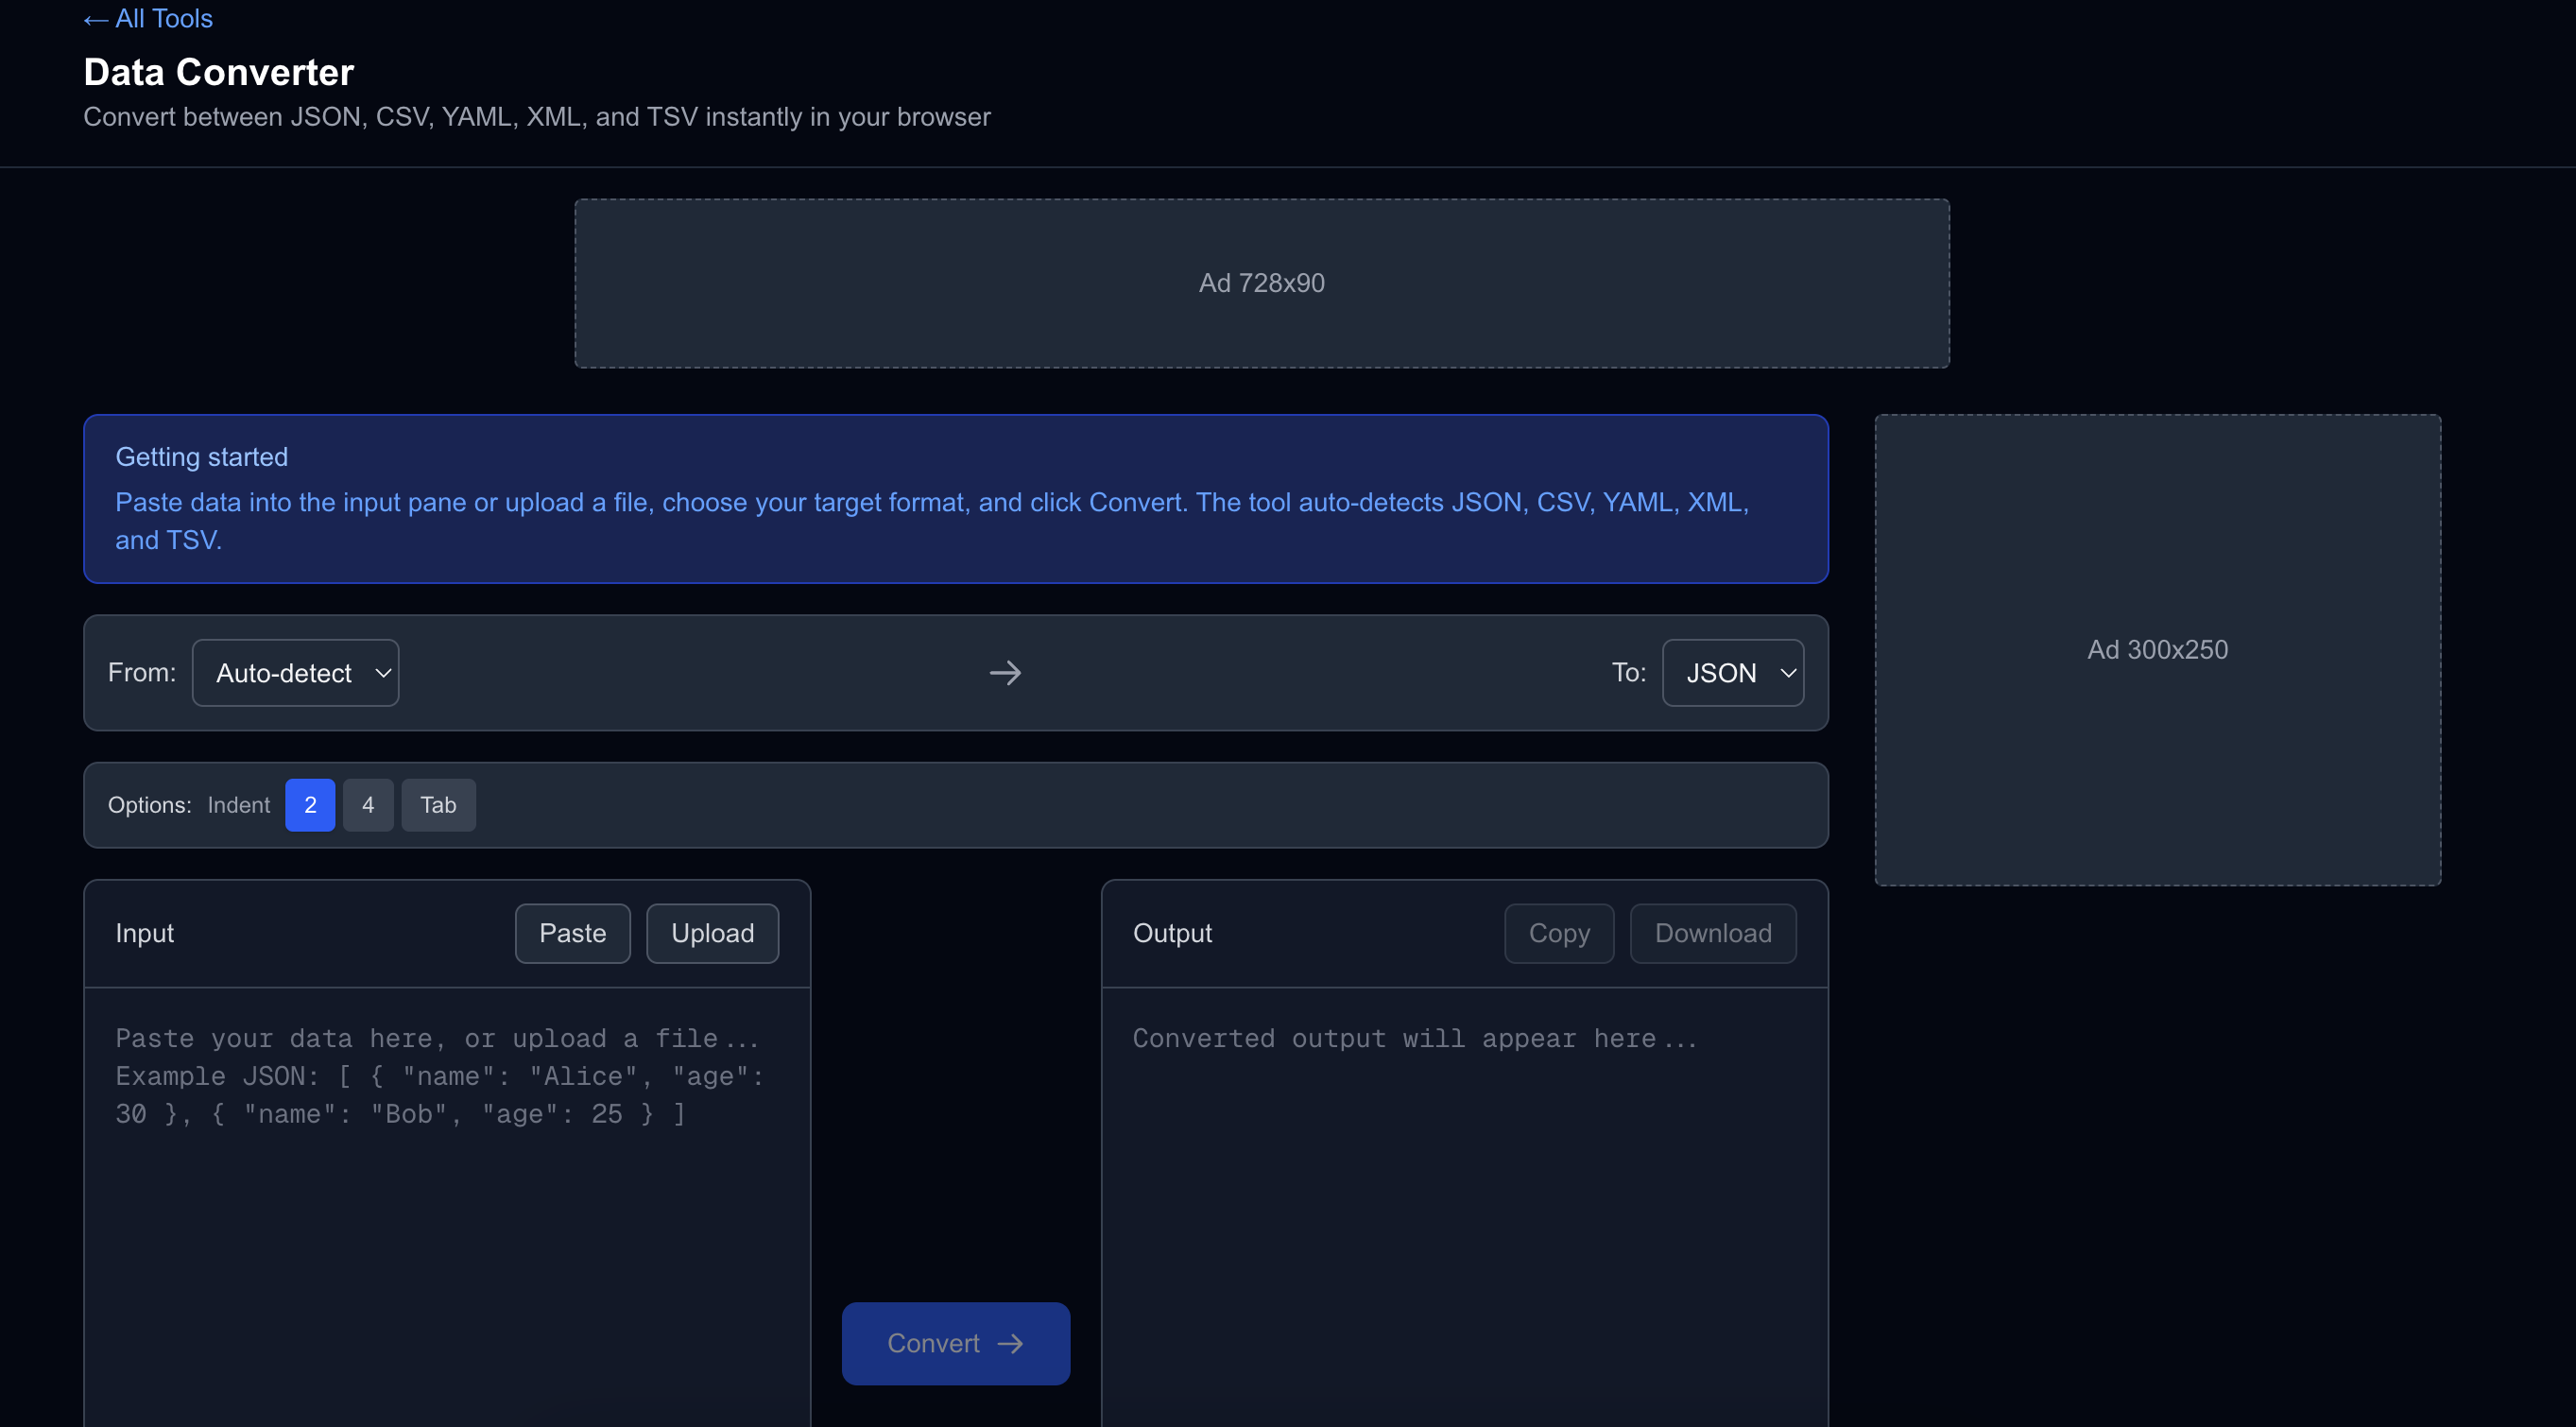Click the Output placeholder text area

pos(1464,1150)
